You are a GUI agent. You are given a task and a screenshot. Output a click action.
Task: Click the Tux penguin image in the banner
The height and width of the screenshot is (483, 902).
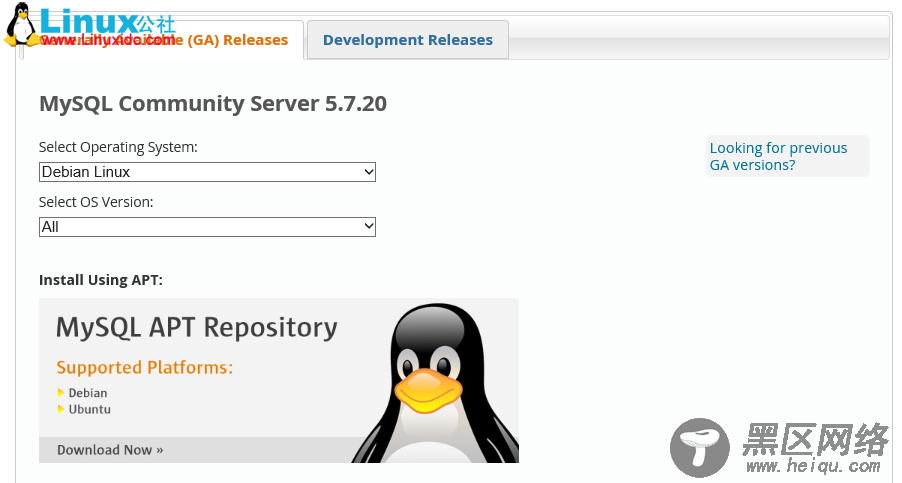435,384
